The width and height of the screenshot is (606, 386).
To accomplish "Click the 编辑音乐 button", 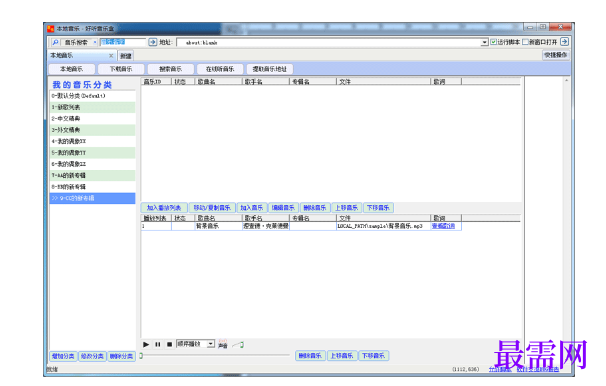I will coord(283,208).
